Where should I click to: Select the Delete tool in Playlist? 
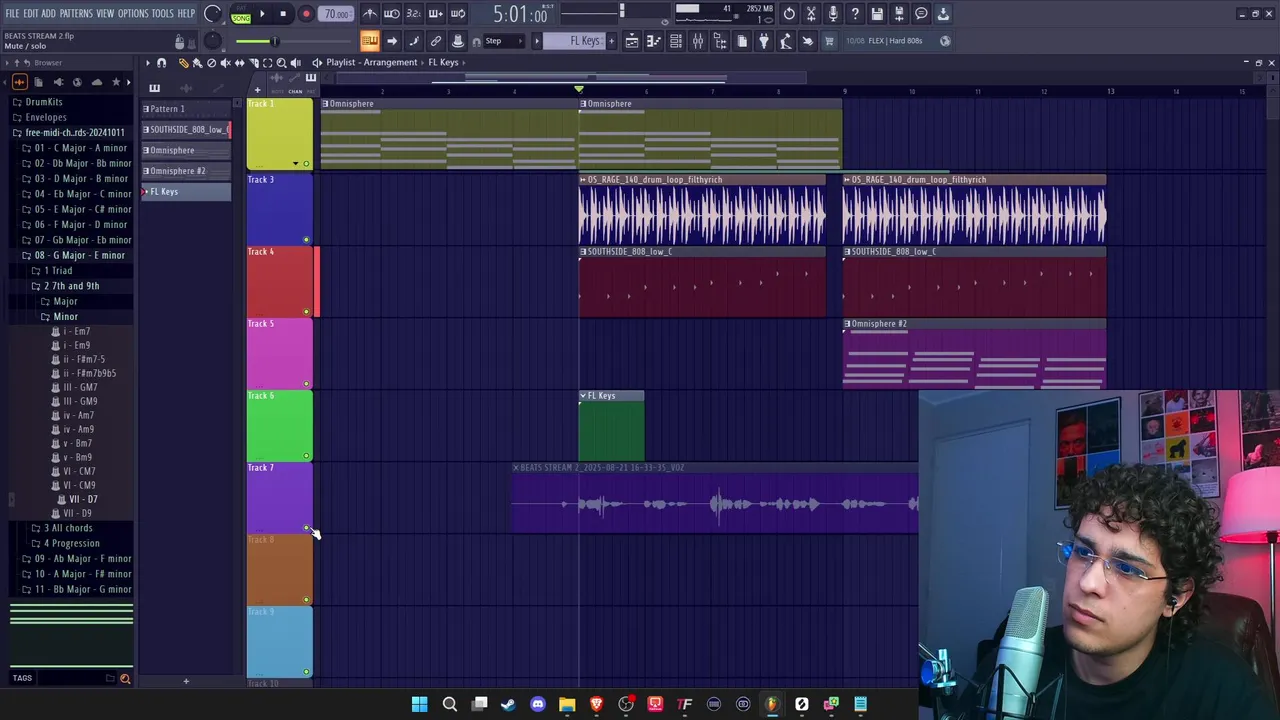[211, 63]
